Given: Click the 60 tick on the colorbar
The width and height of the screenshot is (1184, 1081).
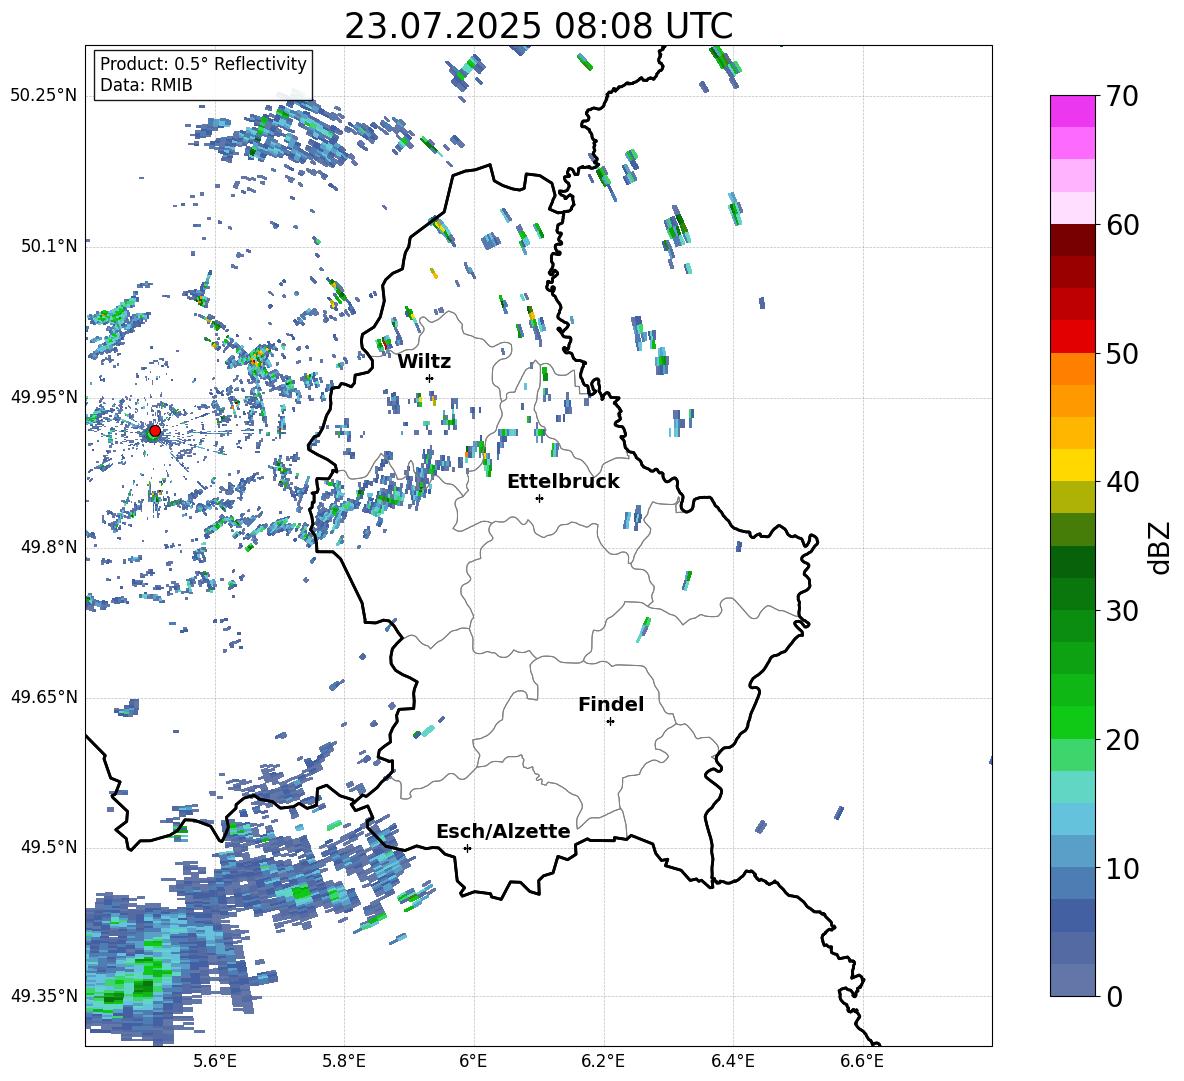Looking at the screenshot, I should 1122,225.
